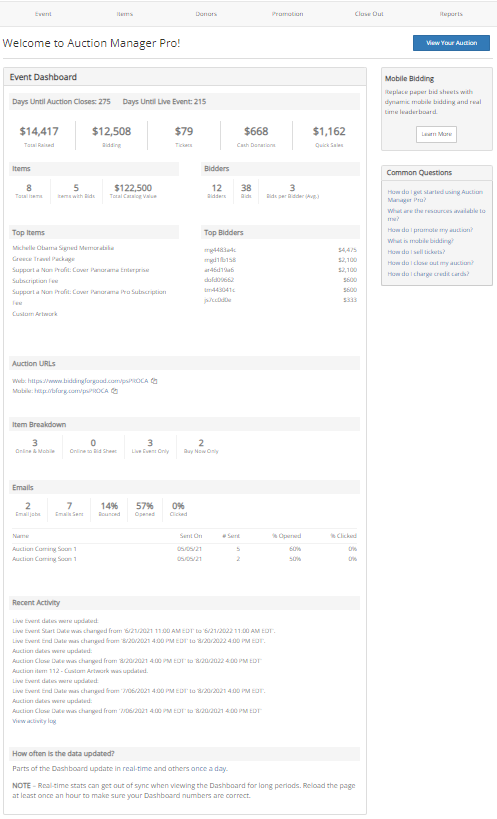Click 'Live Event Start Date was changed' activity entry
497x819 pixels.
click(144, 631)
